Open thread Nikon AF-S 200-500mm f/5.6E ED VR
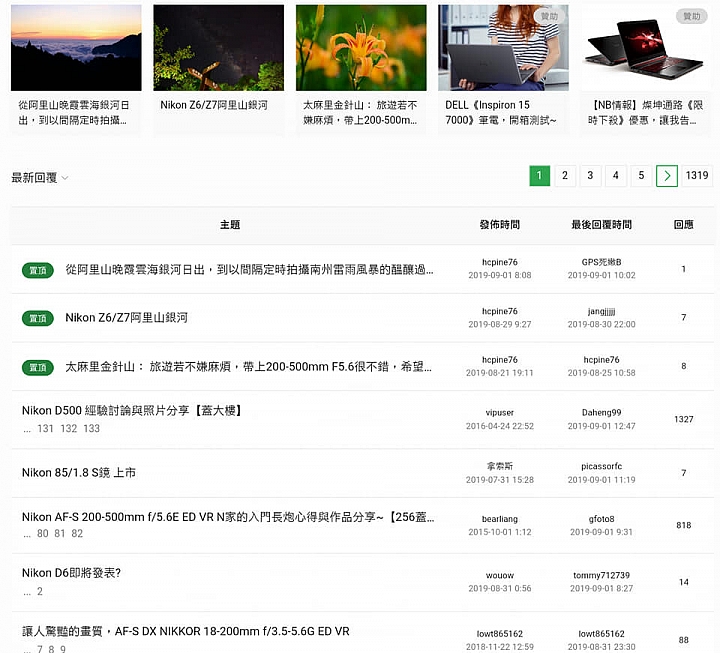 click(x=228, y=517)
